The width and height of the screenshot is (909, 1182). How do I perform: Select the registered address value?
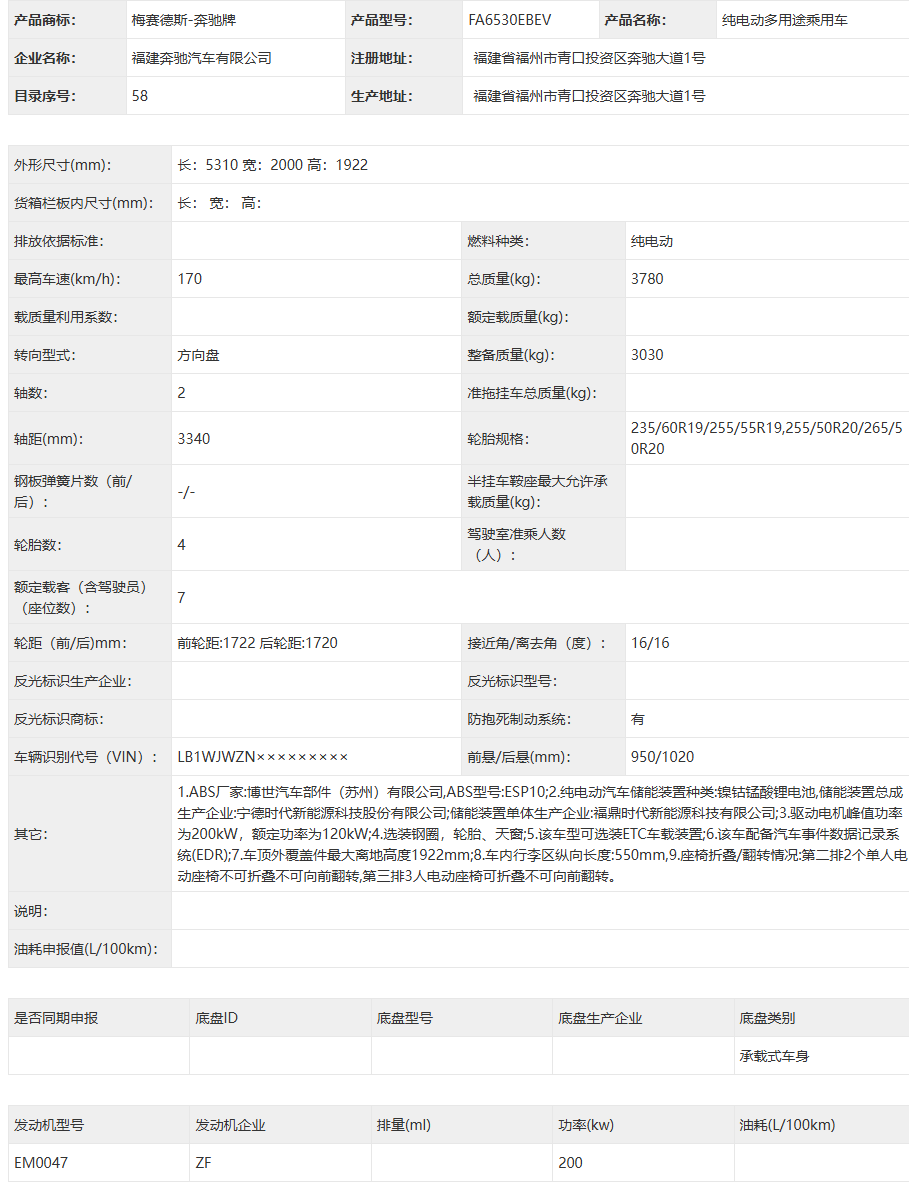[x=589, y=58]
